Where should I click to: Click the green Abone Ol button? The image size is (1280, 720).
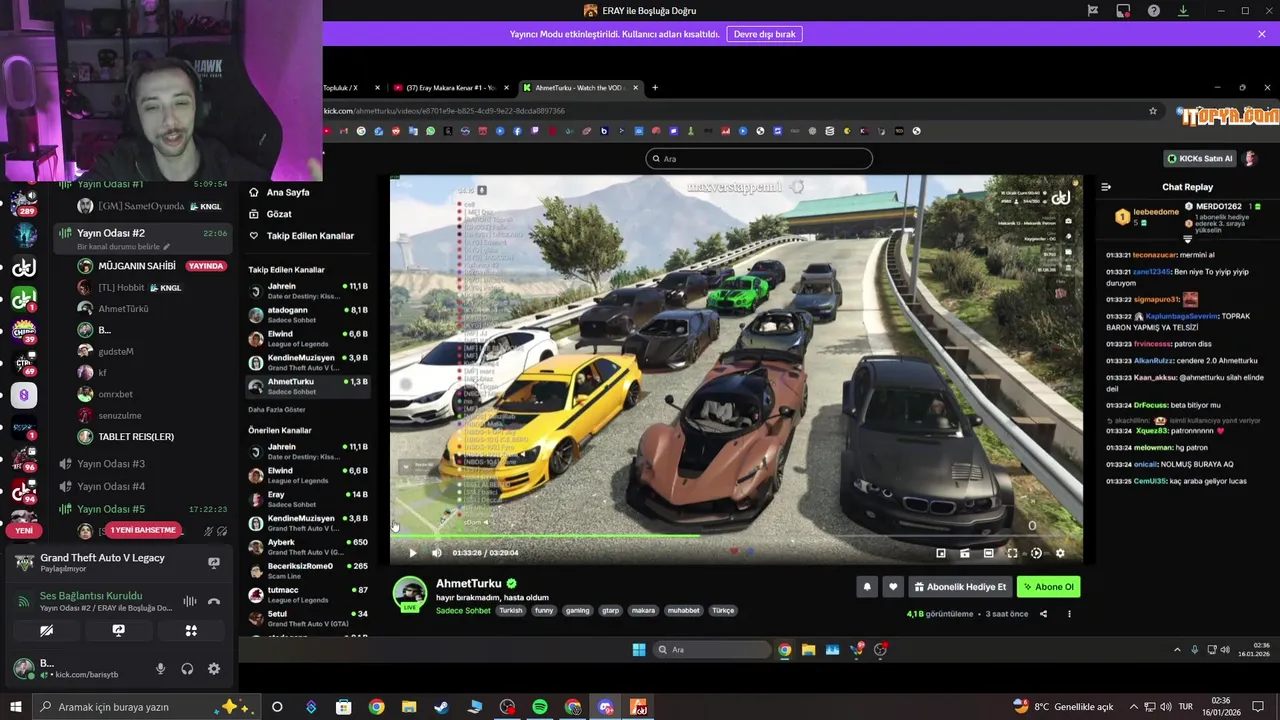pyautogui.click(x=1048, y=587)
